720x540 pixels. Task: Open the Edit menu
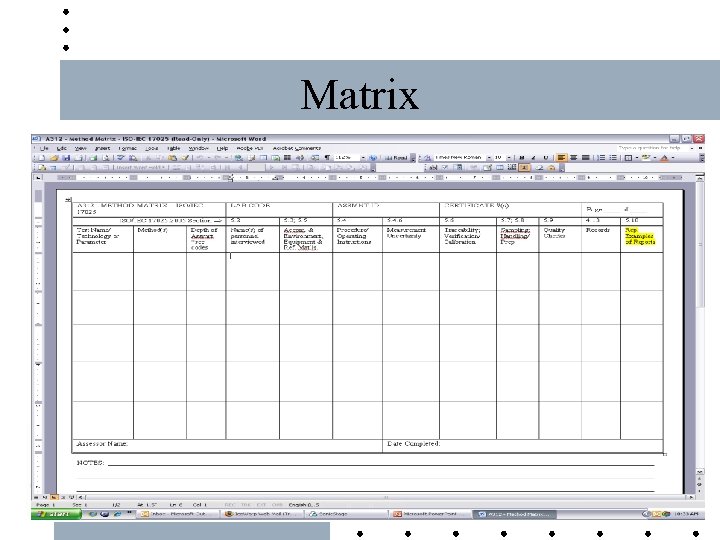pyautogui.click(x=62, y=148)
